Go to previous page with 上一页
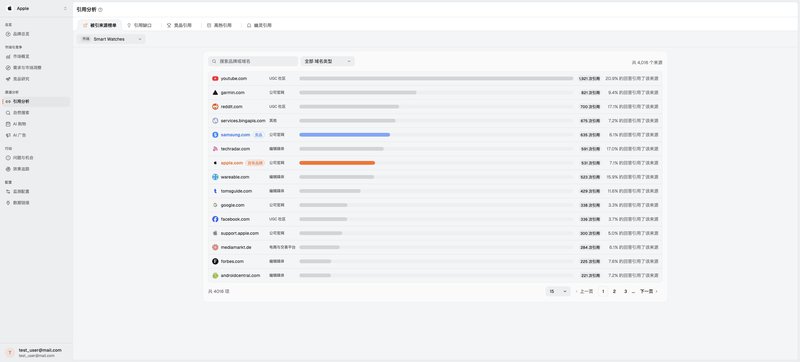The height and width of the screenshot is (362, 800). coord(585,292)
